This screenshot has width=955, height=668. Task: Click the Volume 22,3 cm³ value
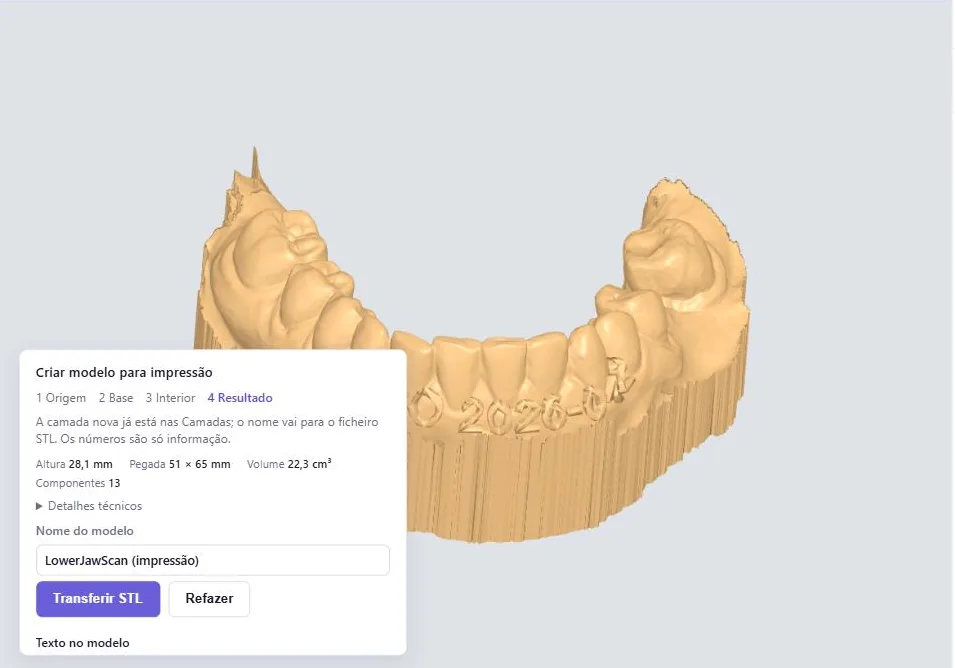tap(289, 464)
